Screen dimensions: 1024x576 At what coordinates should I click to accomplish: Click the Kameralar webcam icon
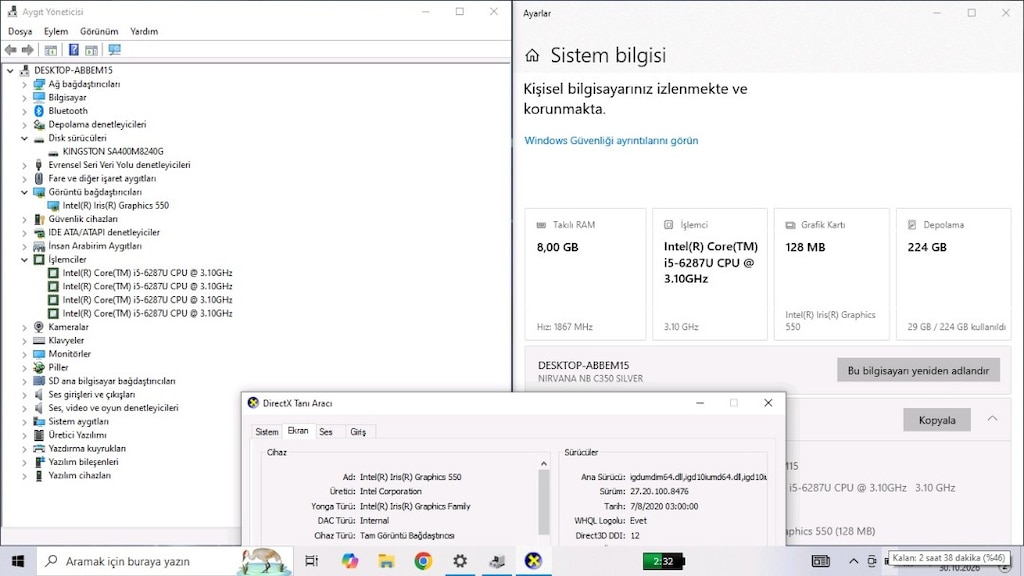point(39,327)
